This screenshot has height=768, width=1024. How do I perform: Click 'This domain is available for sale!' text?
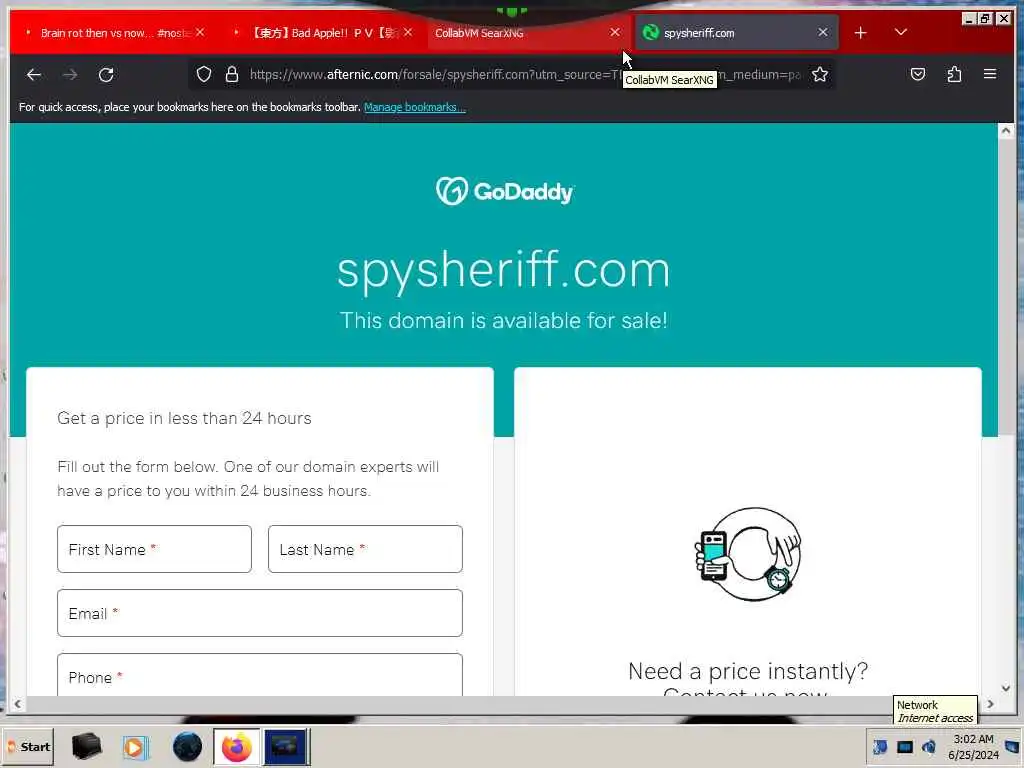pos(504,321)
